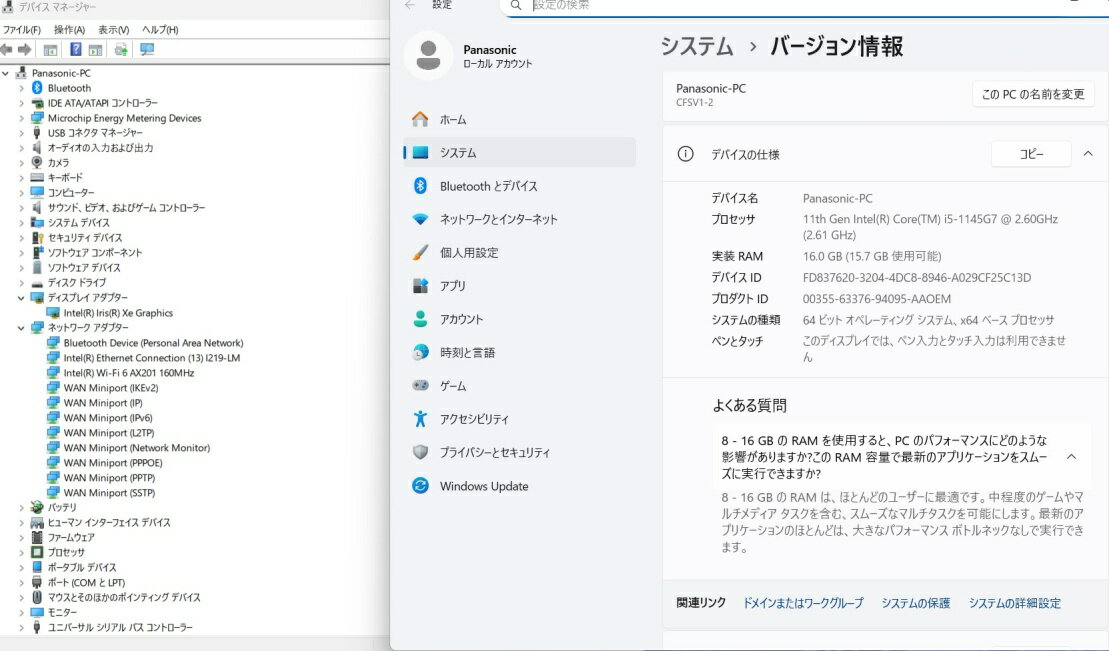Collapse the ネットワーク アダプター tree node
Screen dimensions: 1109x651
pos(21,328)
